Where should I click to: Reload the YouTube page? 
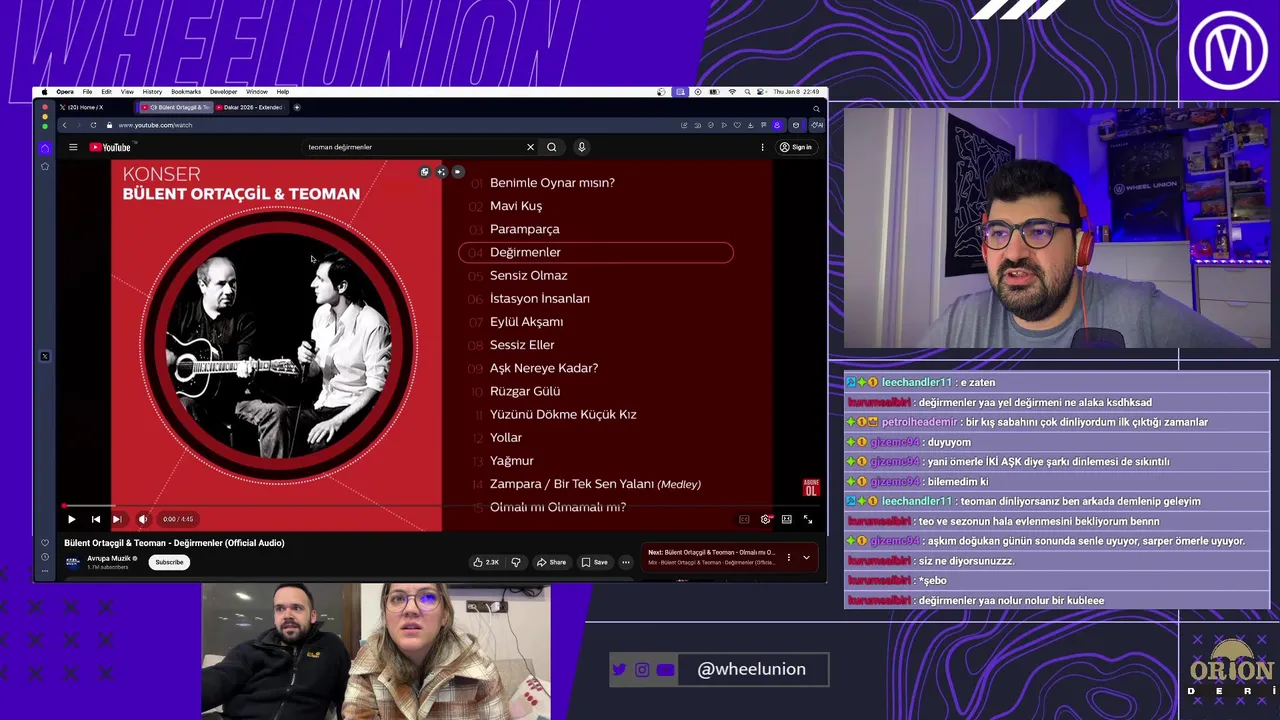[93, 125]
